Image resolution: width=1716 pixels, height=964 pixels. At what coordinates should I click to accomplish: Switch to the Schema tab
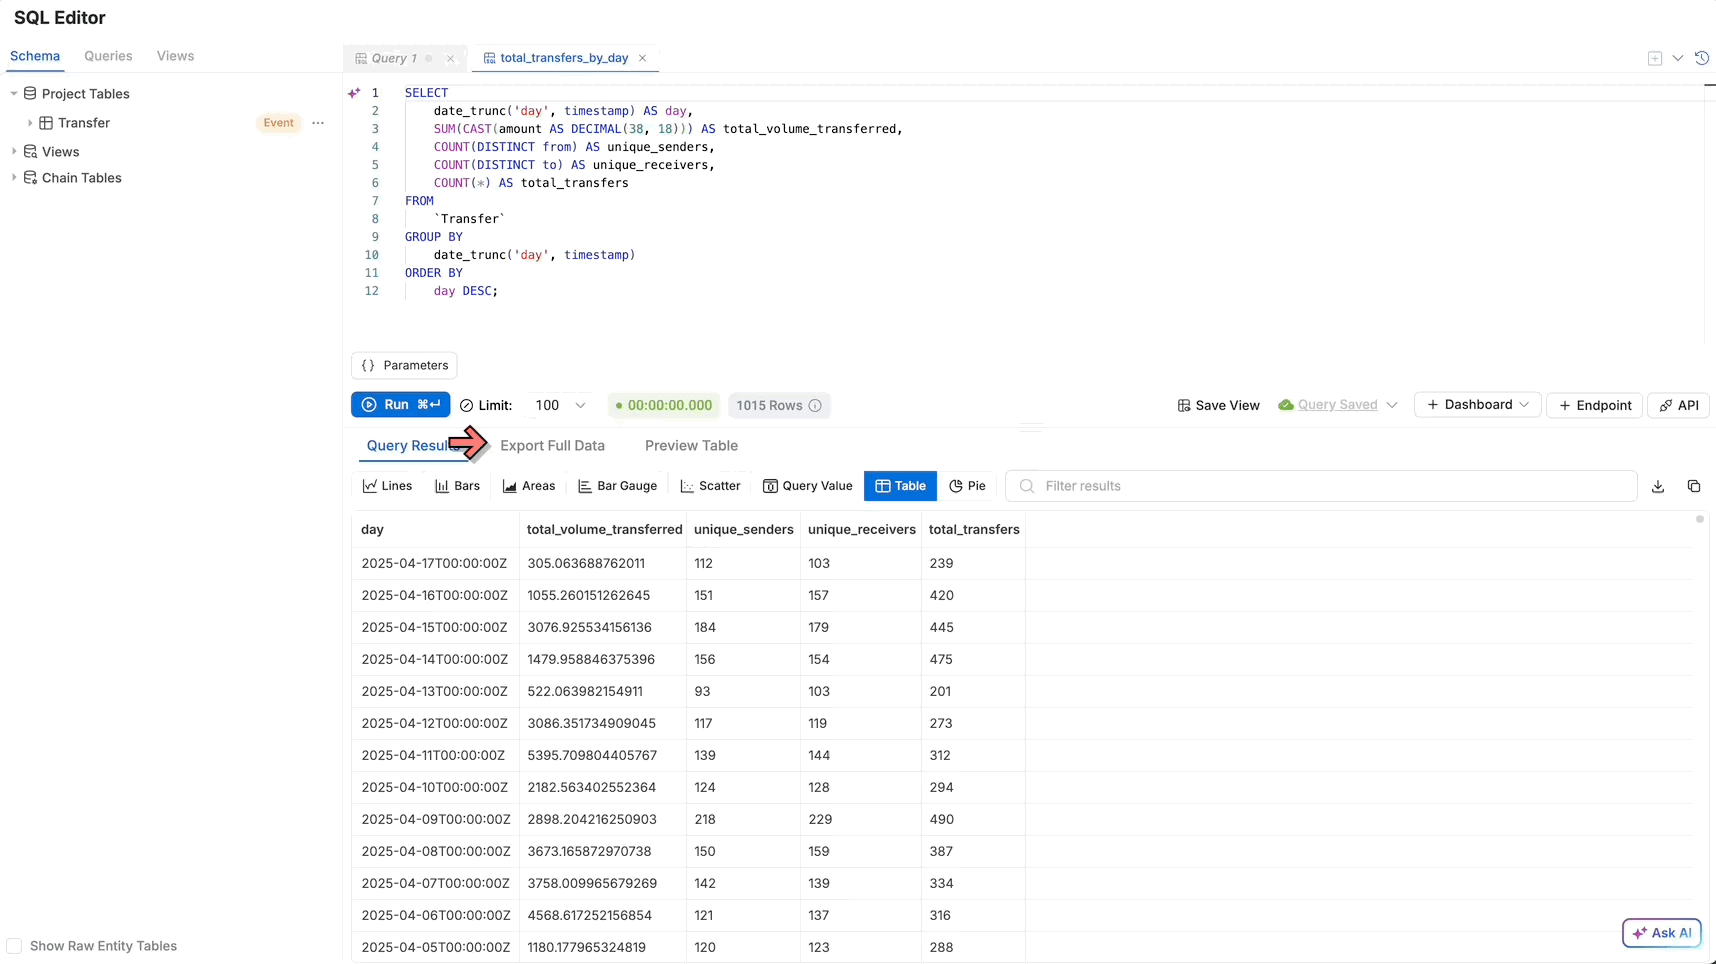35,56
